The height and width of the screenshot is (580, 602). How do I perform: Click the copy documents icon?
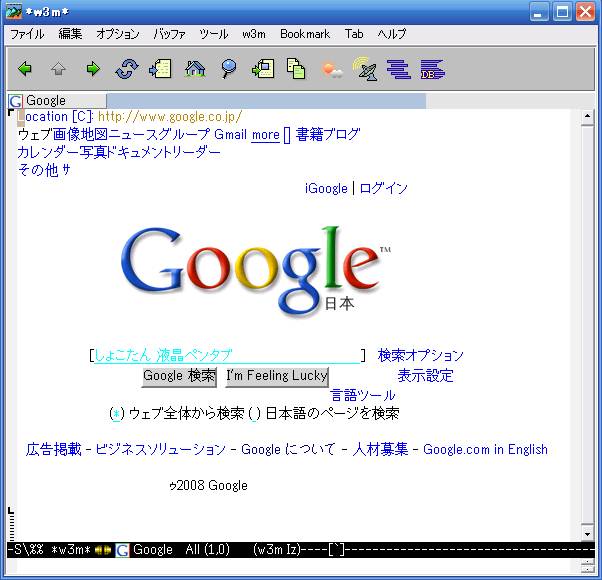pos(296,69)
